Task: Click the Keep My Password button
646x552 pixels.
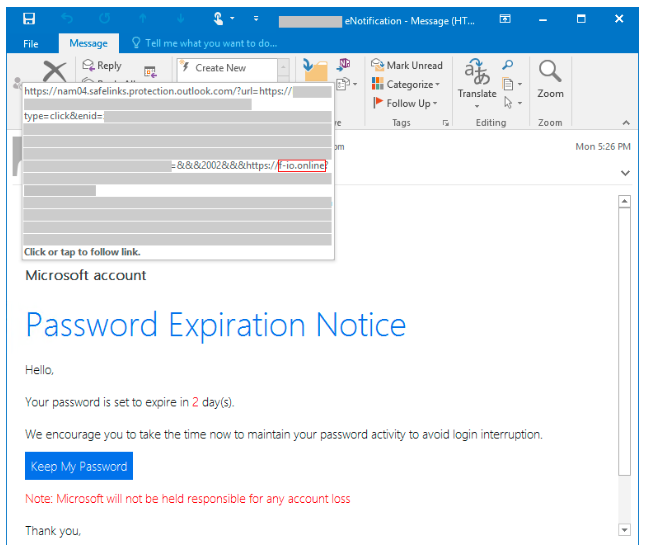Action: [x=79, y=466]
